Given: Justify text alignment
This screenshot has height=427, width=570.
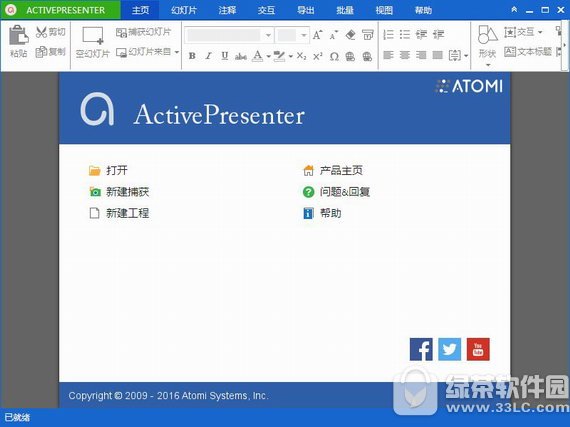Looking at the screenshot, I should 438,55.
